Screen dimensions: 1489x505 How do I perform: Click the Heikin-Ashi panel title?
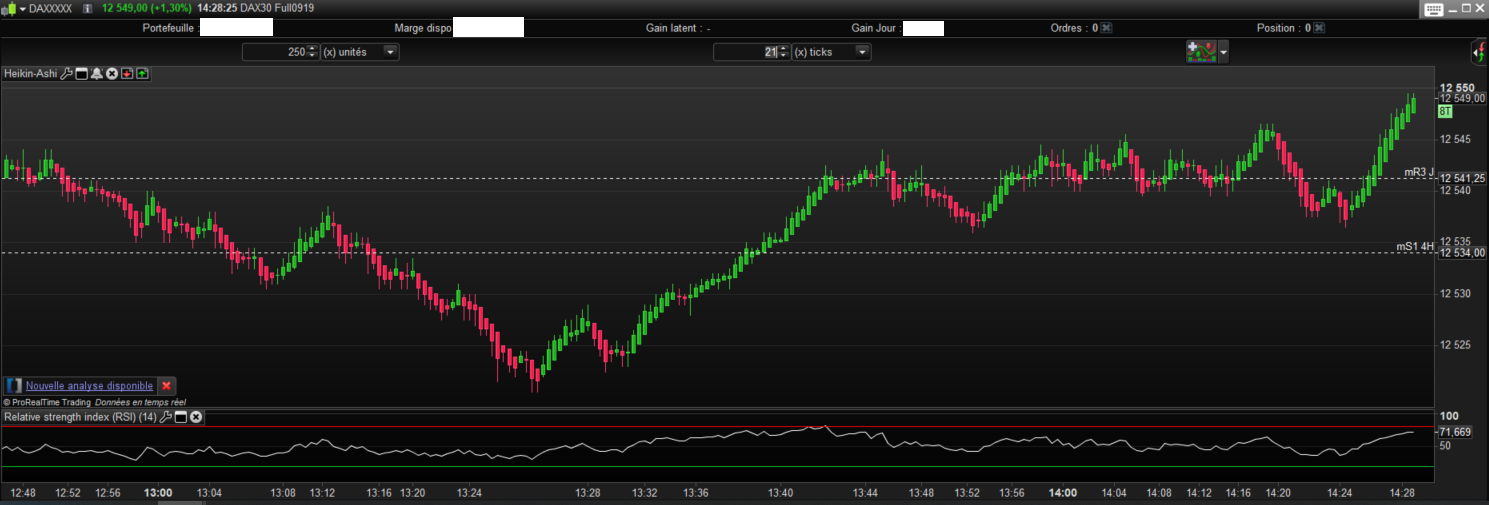pos(31,73)
